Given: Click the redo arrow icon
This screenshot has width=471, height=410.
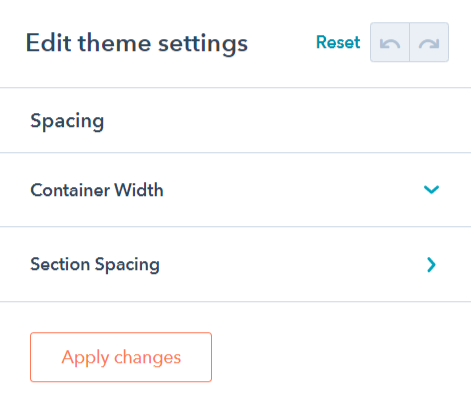Looking at the screenshot, I should (429, 42).
